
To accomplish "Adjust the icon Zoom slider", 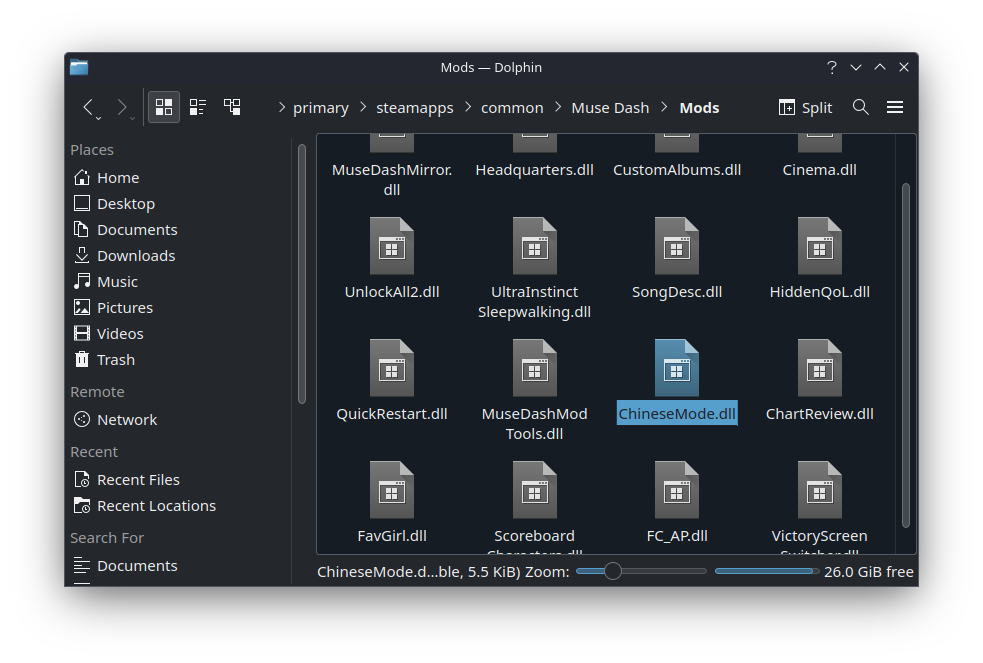I will (x=641, y=571).
